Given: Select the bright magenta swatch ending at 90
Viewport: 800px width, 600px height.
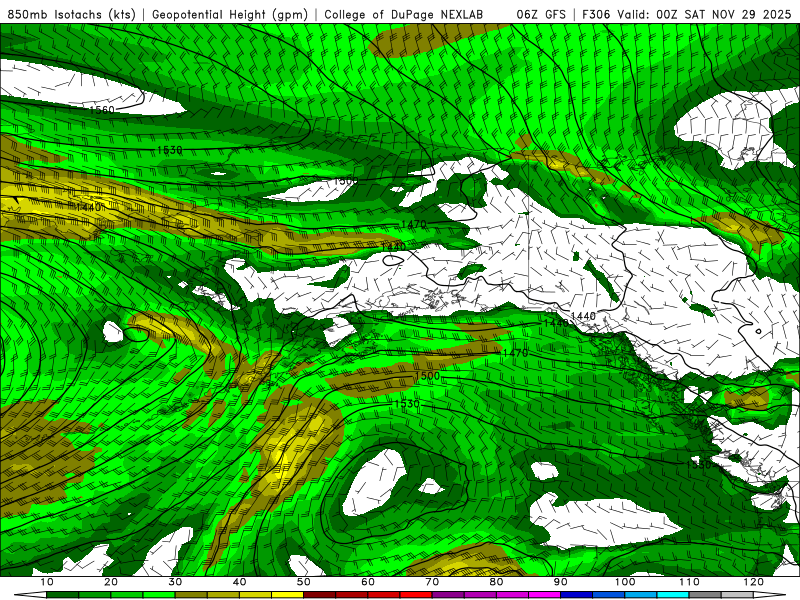Looking at the screenshot, I should 544,595.
